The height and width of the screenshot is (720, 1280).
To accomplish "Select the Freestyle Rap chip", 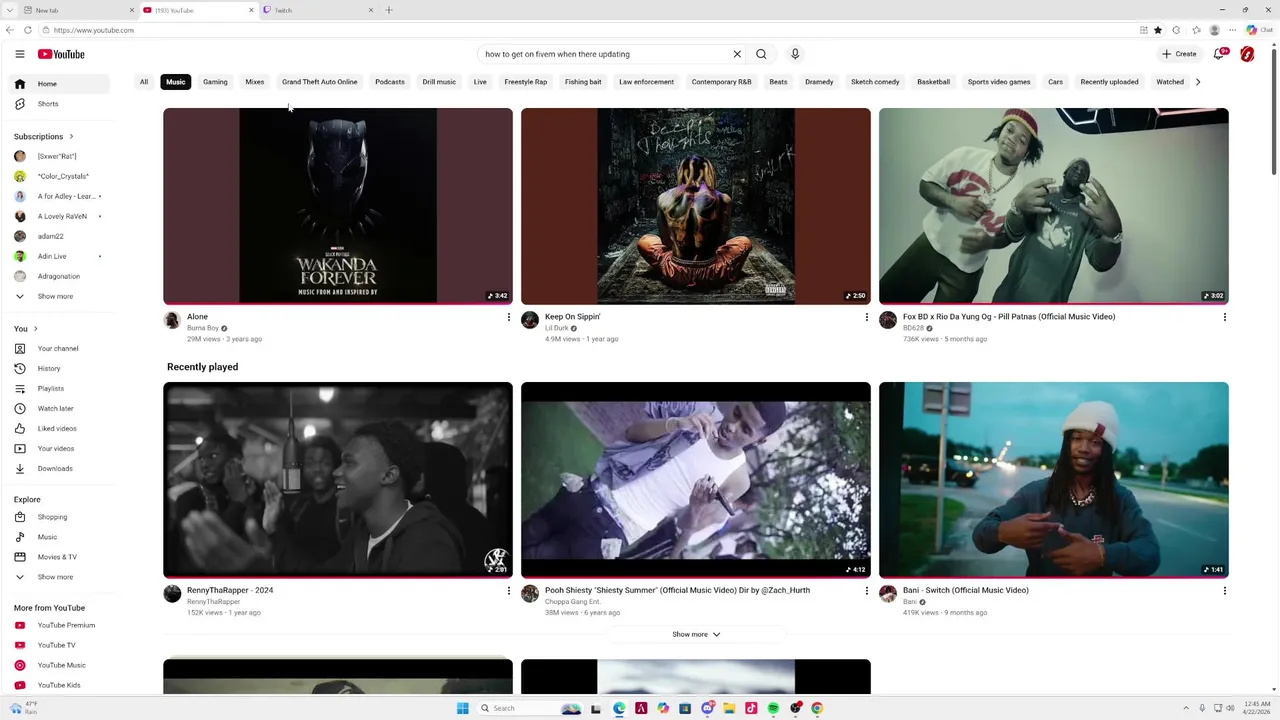I will tap(525, 82).
